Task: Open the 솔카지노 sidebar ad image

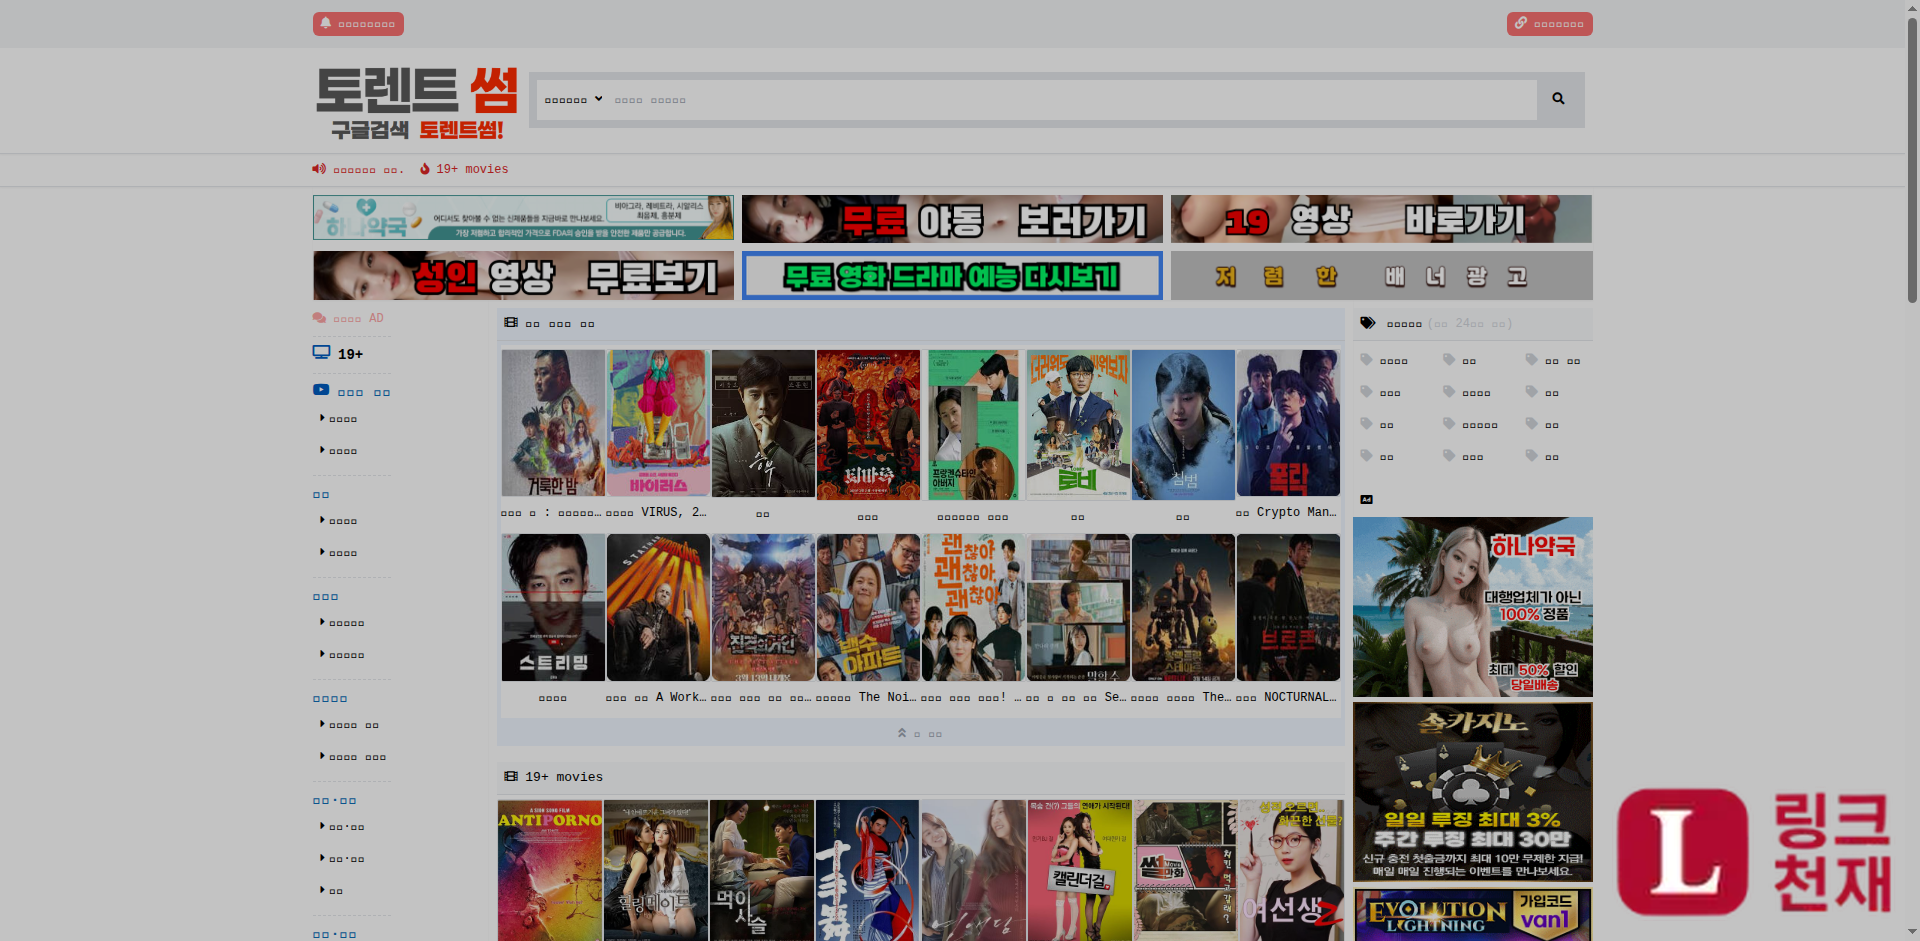Action: coord(1473,792)
